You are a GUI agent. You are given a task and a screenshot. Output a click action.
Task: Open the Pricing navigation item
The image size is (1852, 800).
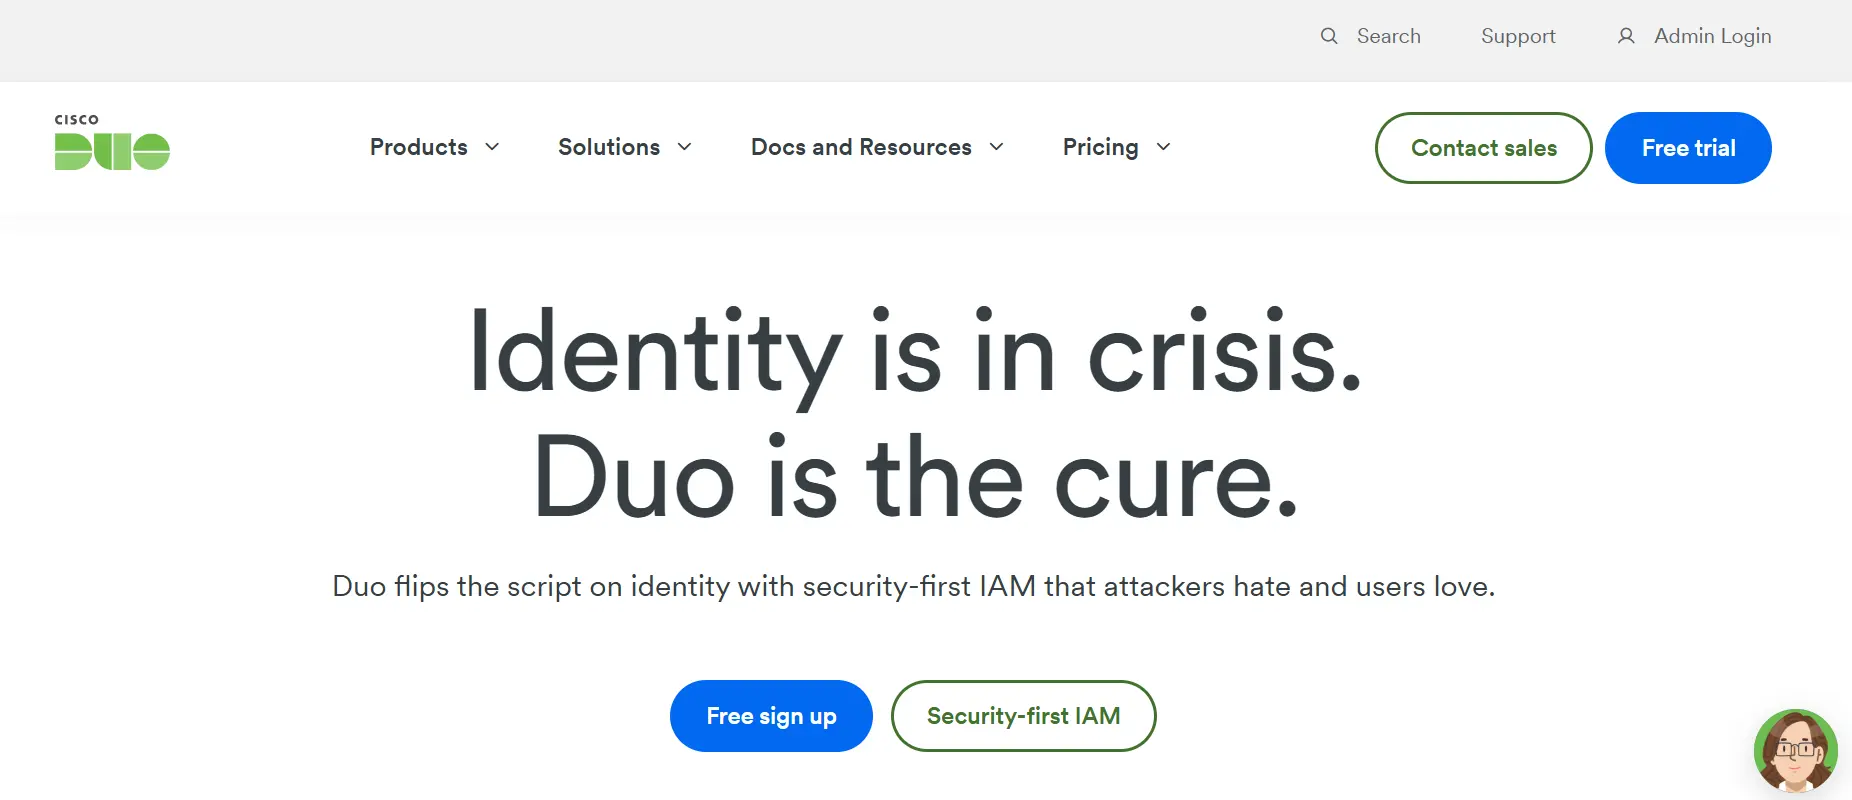1100,147
